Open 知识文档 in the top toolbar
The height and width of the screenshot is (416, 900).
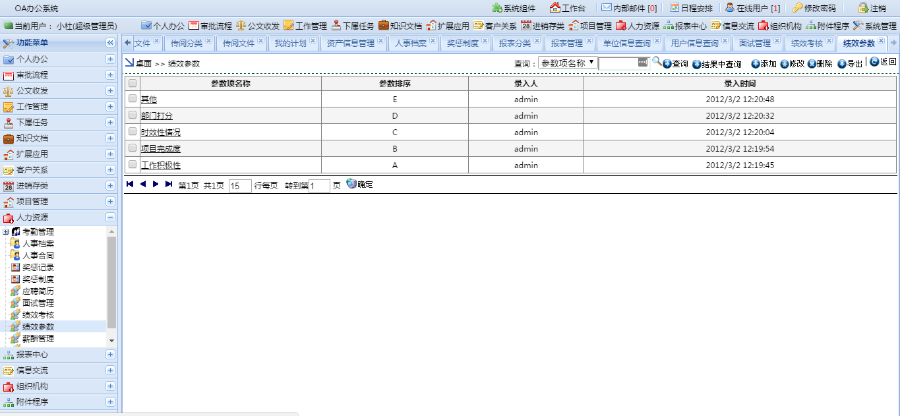(x=400, y=26)
